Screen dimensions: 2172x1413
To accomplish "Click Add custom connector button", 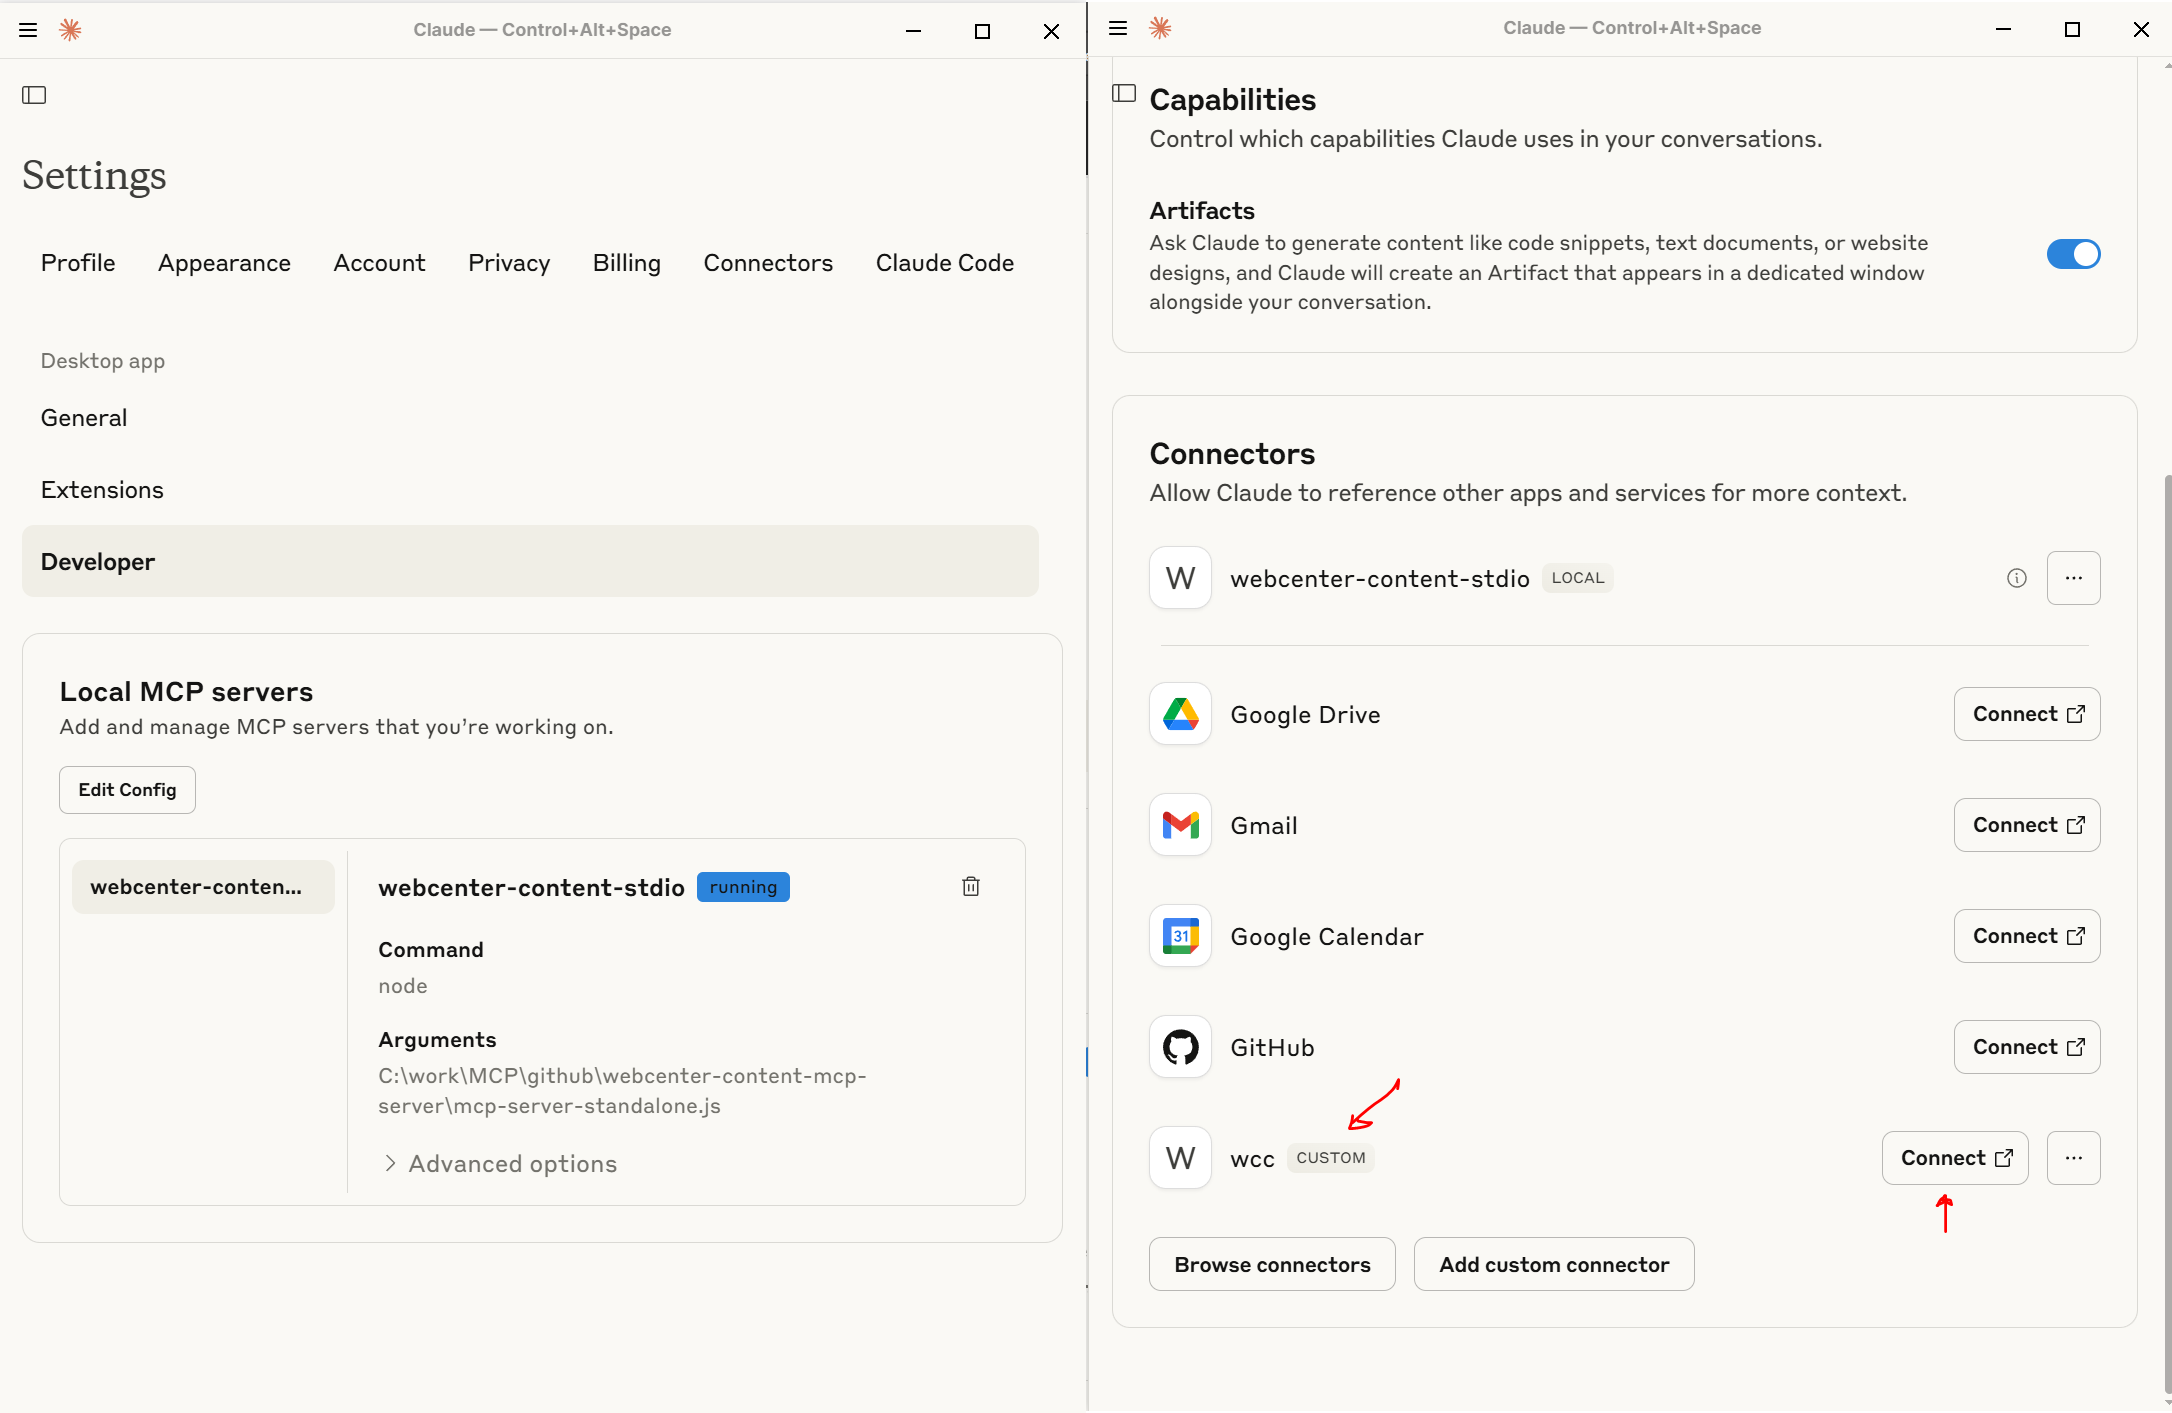I will click(x=1554, y=1264).
